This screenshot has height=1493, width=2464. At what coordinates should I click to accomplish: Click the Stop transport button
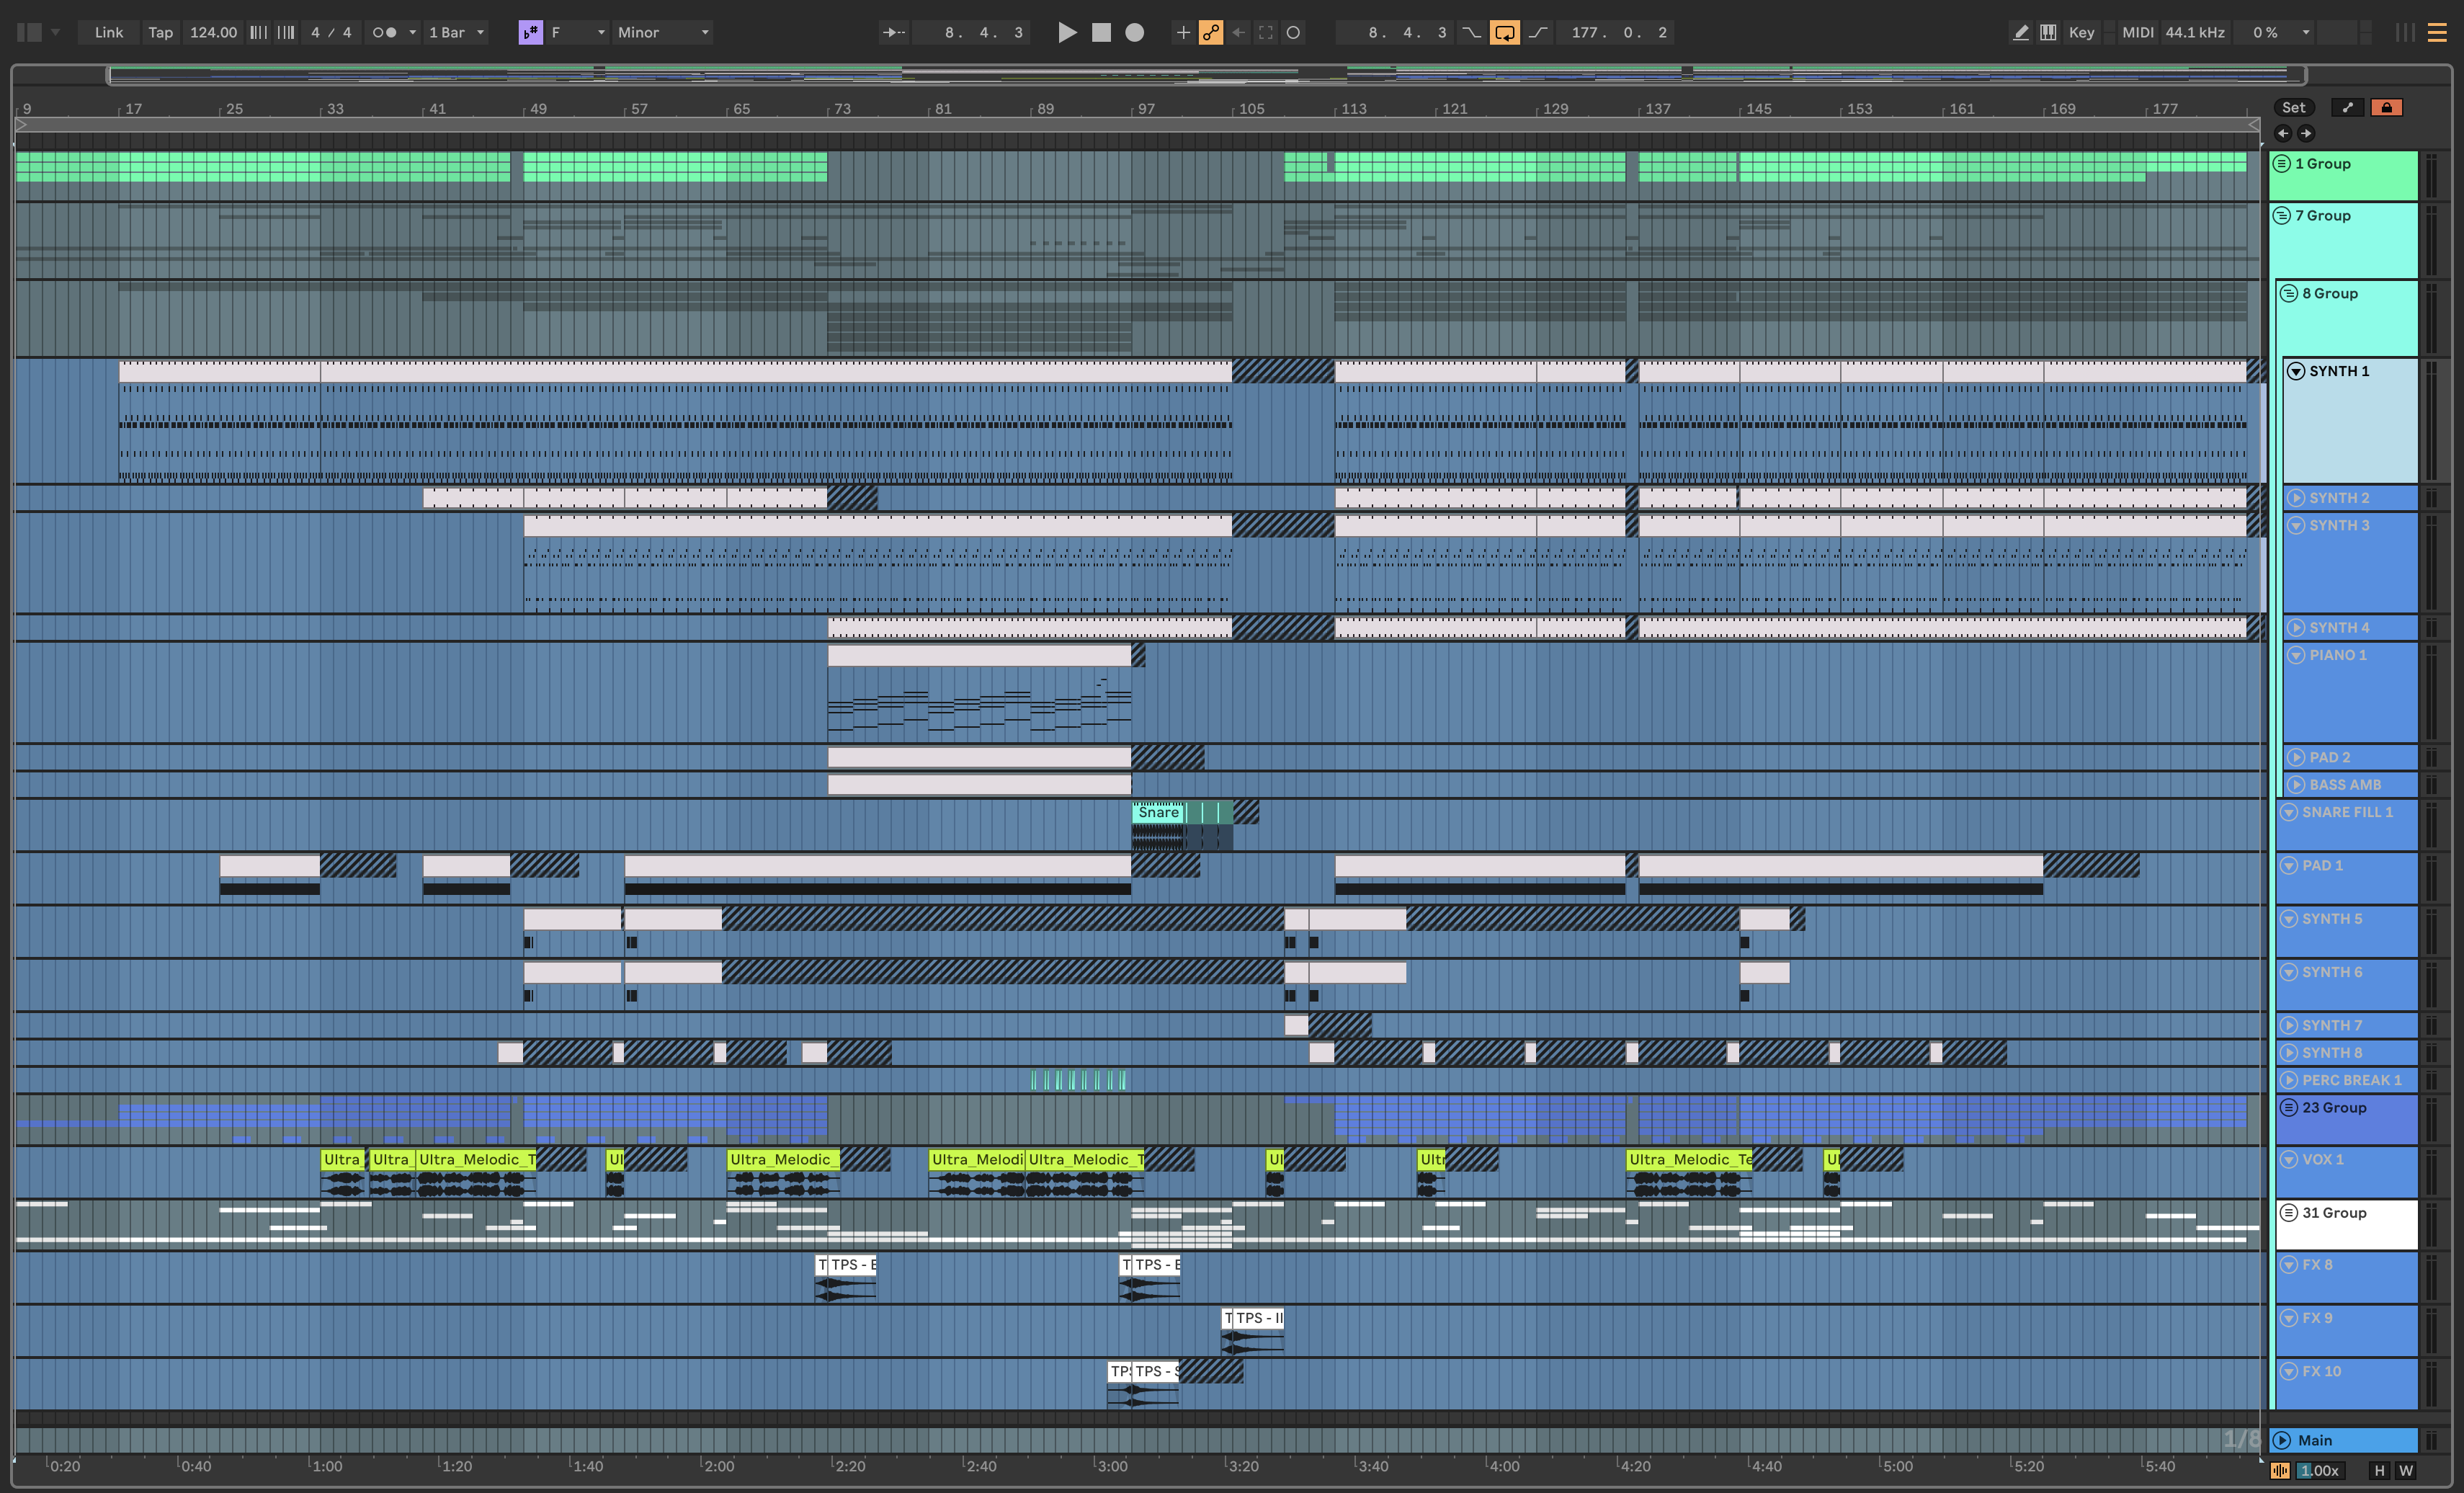point(1101,32)
